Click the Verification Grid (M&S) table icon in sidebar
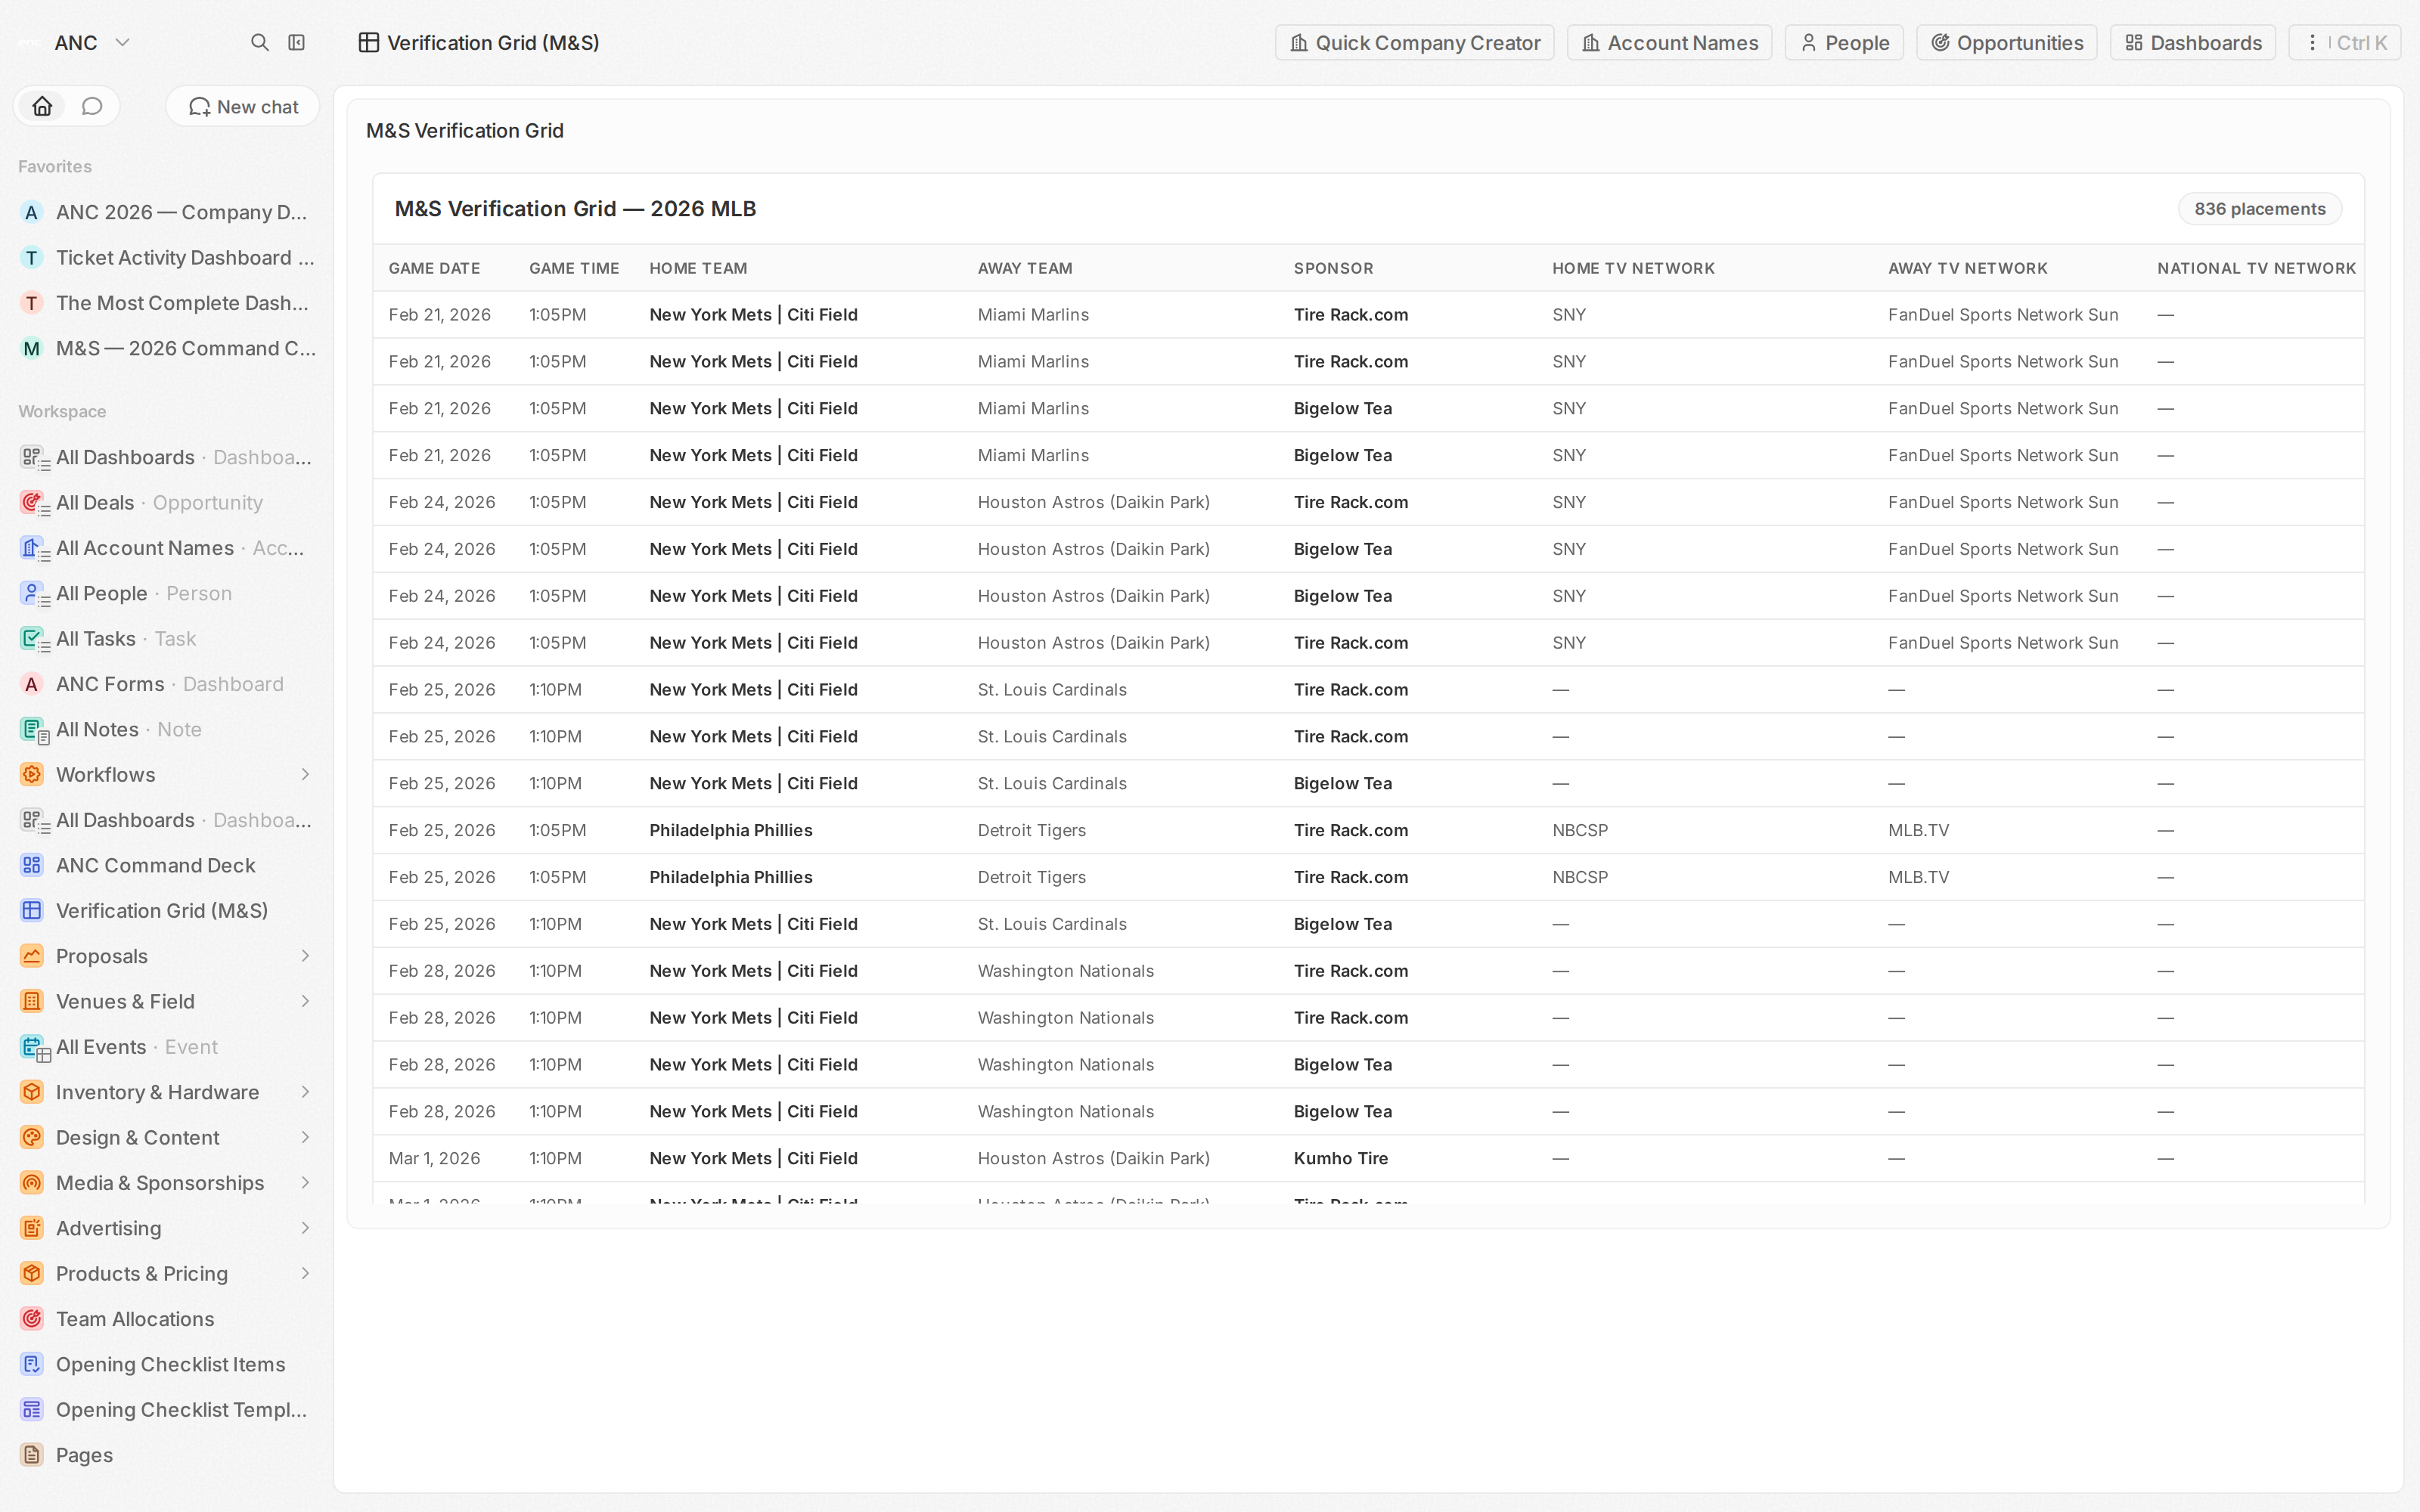The image size is (2420, 1512). pyautogui.click(x=32, y=911)
